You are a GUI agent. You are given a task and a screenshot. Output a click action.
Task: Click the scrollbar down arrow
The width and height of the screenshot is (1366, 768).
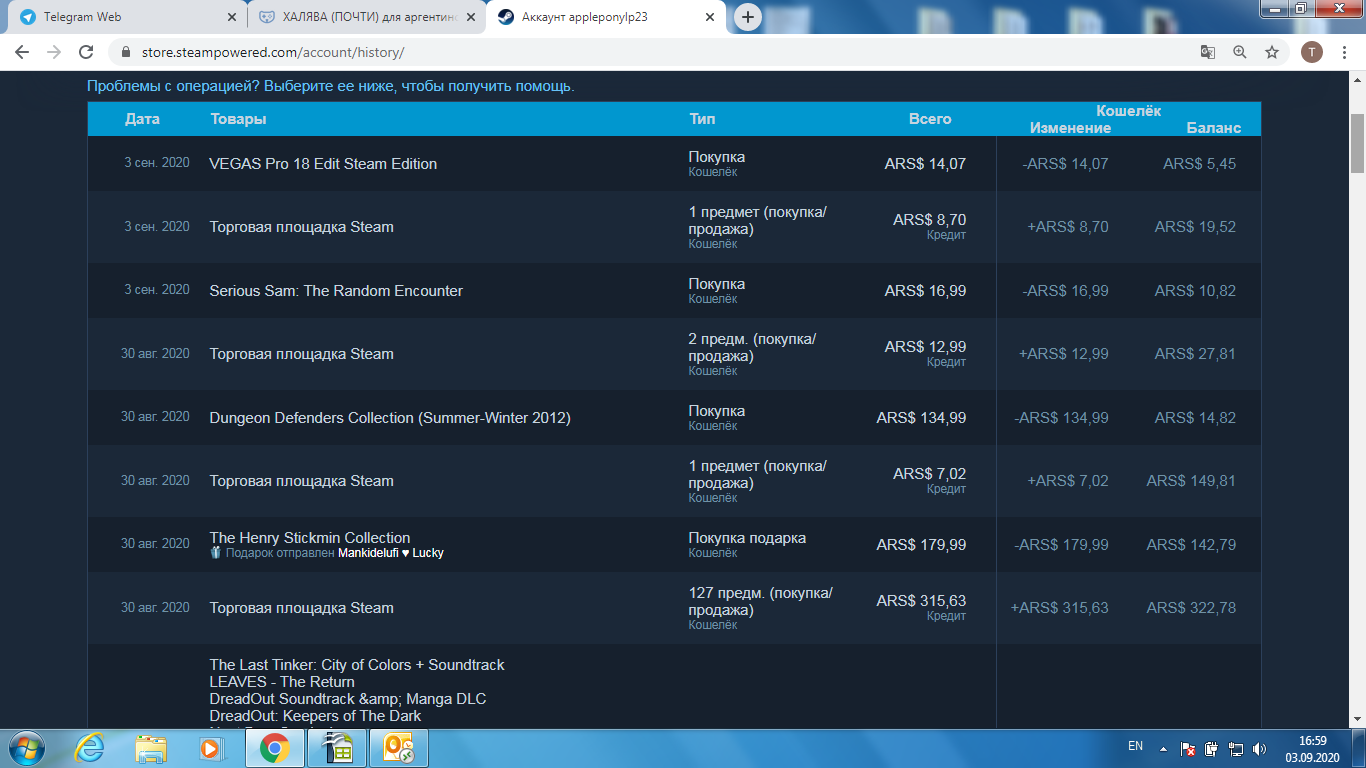pos(1357,719)
